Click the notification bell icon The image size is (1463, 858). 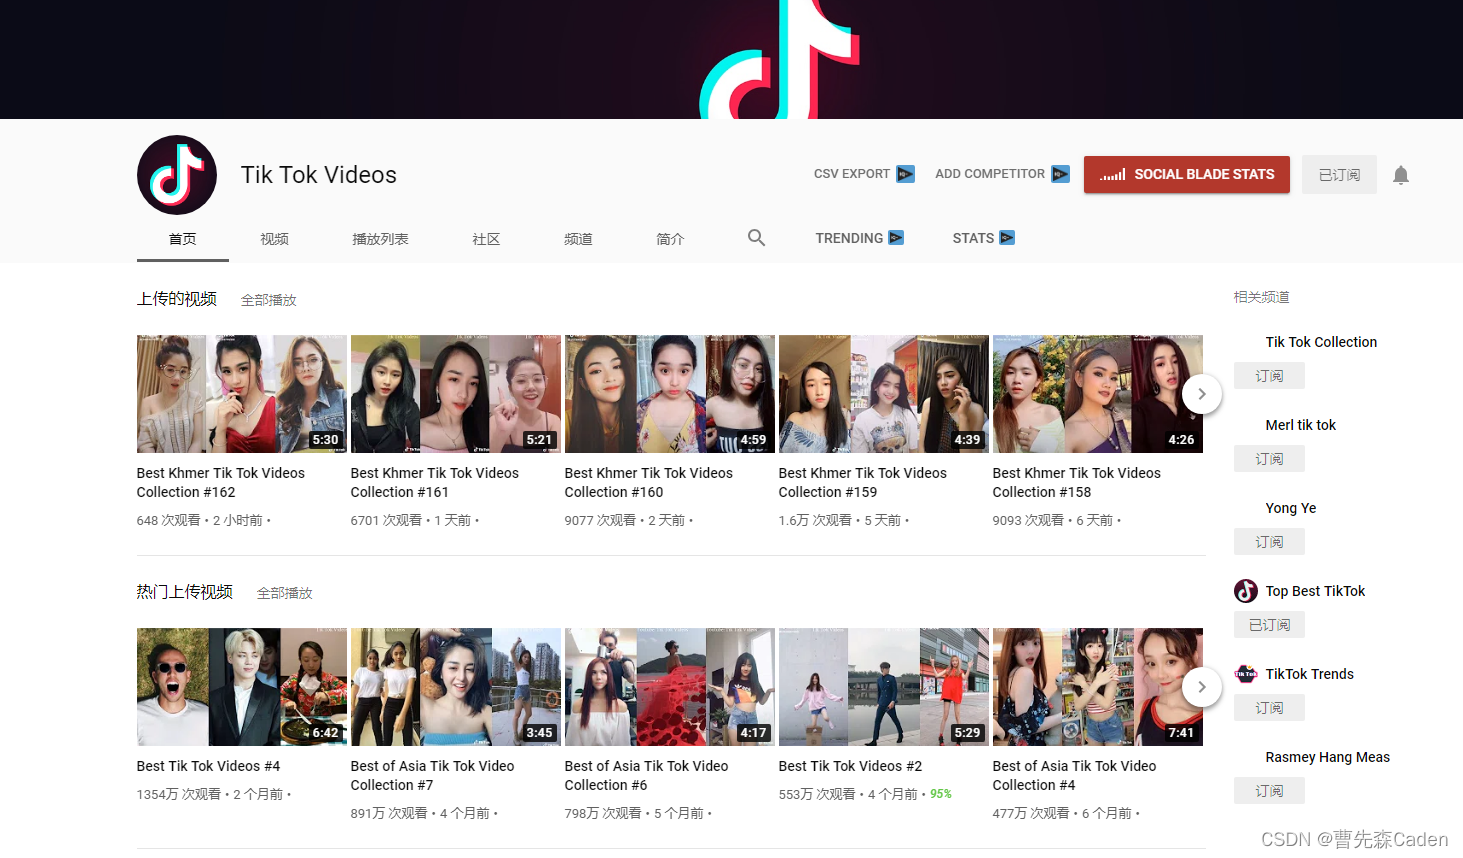click(x=1401, y=175)
